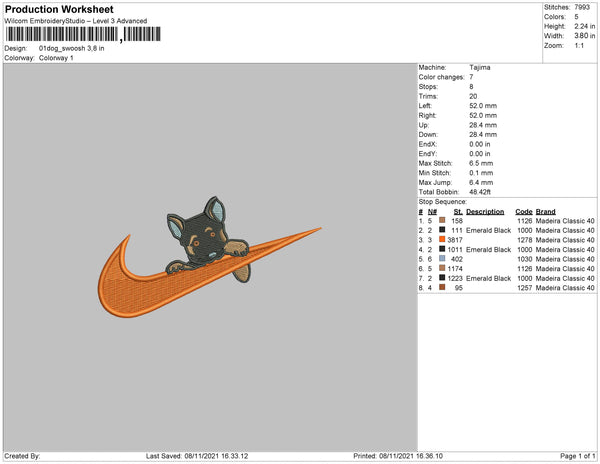Click code '1257' in stop row 8

coord(525,288)
